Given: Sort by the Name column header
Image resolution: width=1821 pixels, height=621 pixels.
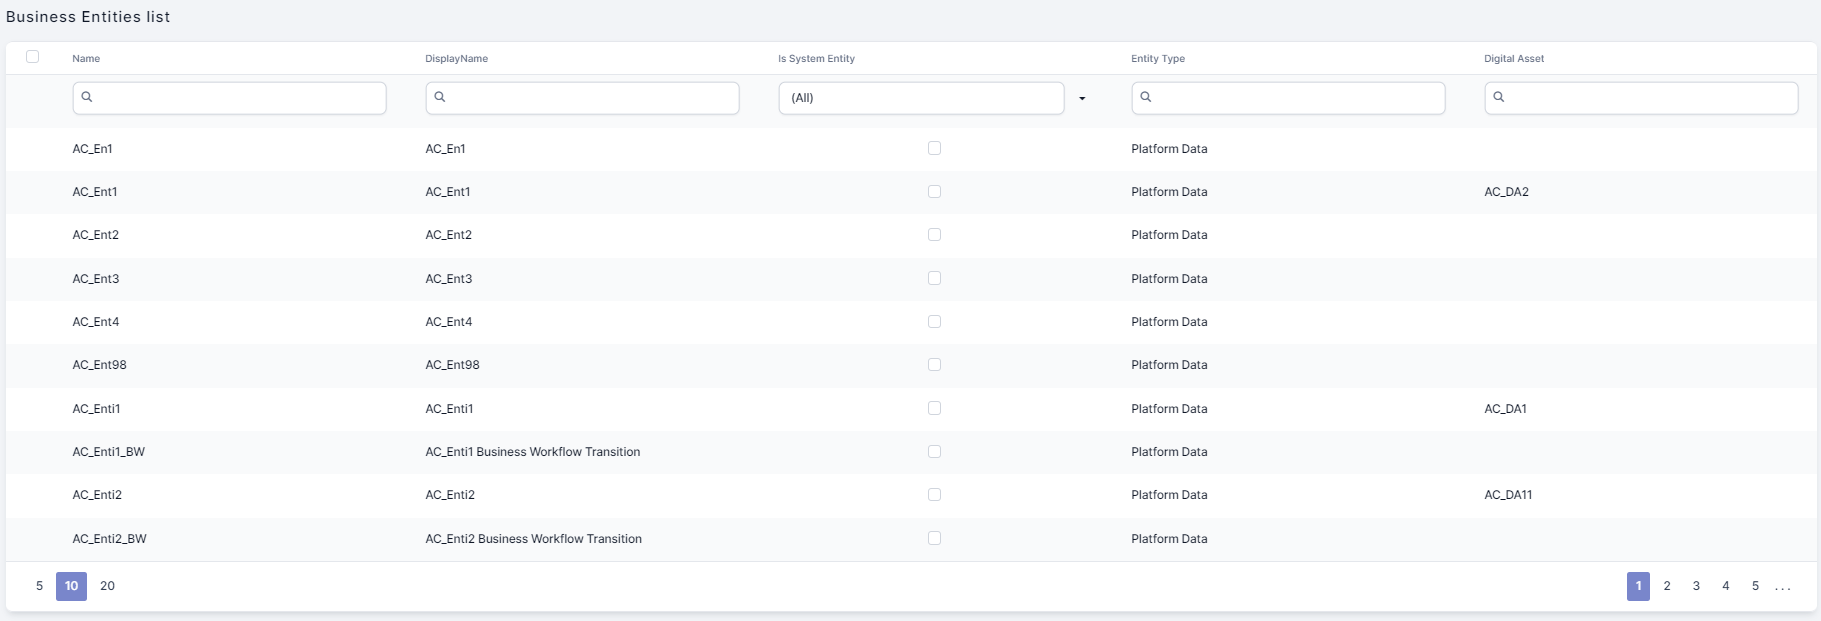Looking at the screenshot, I should click(x=86, y=59).
